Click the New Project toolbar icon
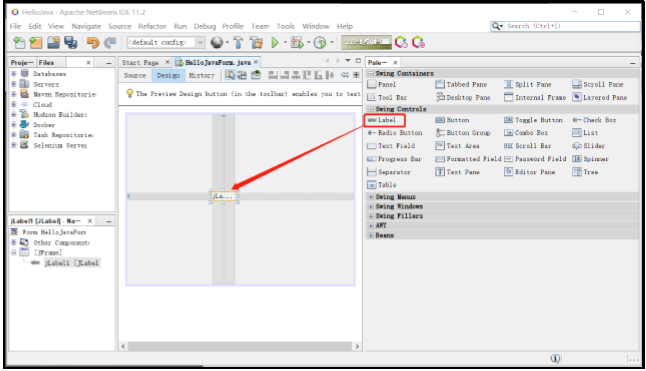Screen dimensions: 646x371 [x=36, y=42]
